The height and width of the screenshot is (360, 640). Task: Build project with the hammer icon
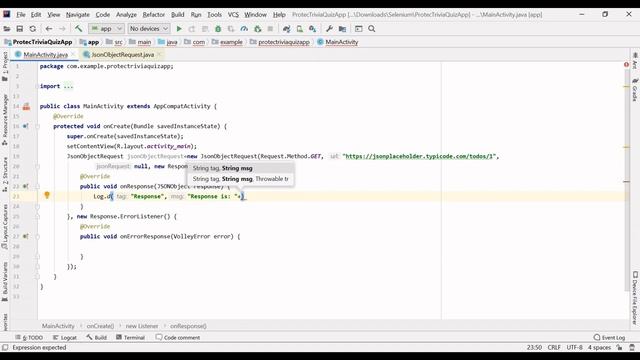(x=78, y=29)
